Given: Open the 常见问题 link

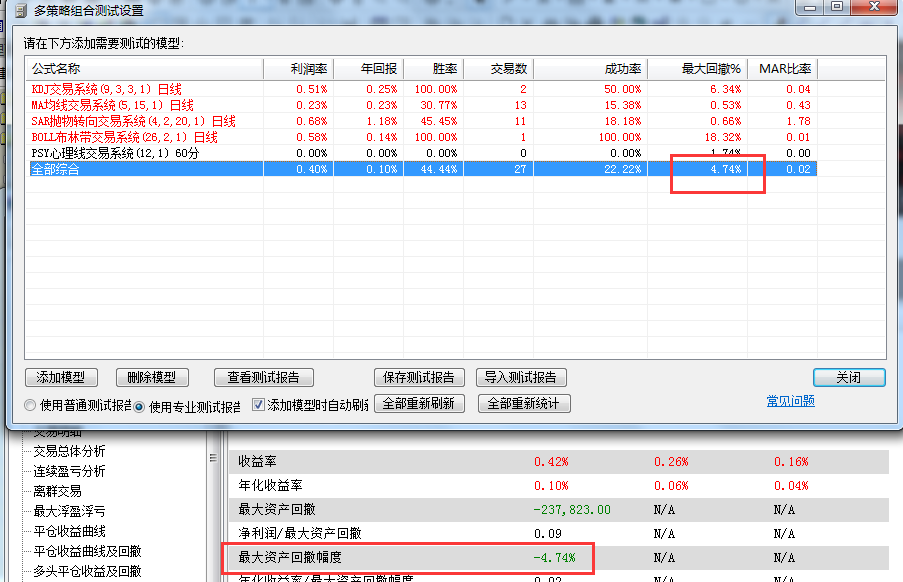Looking at the screenshot, I should pos(790,401).
